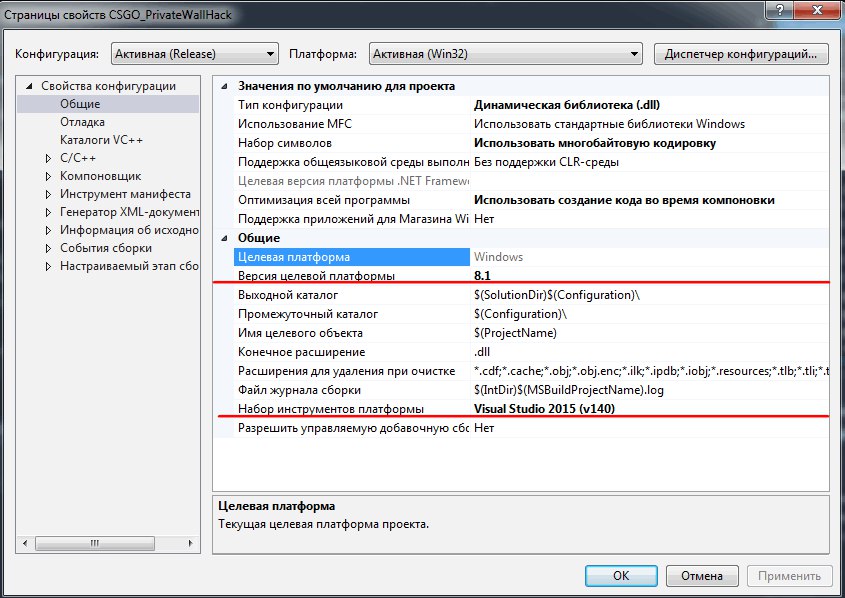Expand Генератор XML-документов node
Screen dimensions: 845x598
49,212
